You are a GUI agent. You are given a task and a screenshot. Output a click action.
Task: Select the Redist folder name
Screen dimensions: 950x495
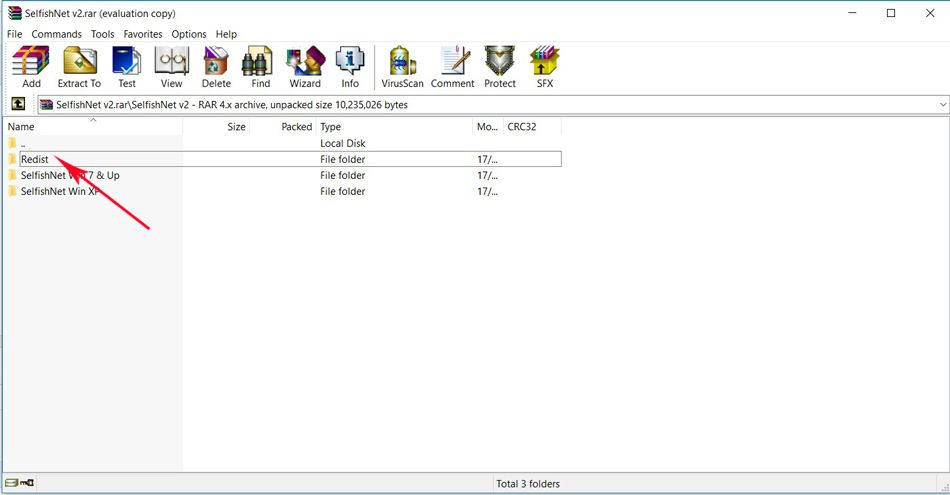pyautogui.click(x=35, y=159)
